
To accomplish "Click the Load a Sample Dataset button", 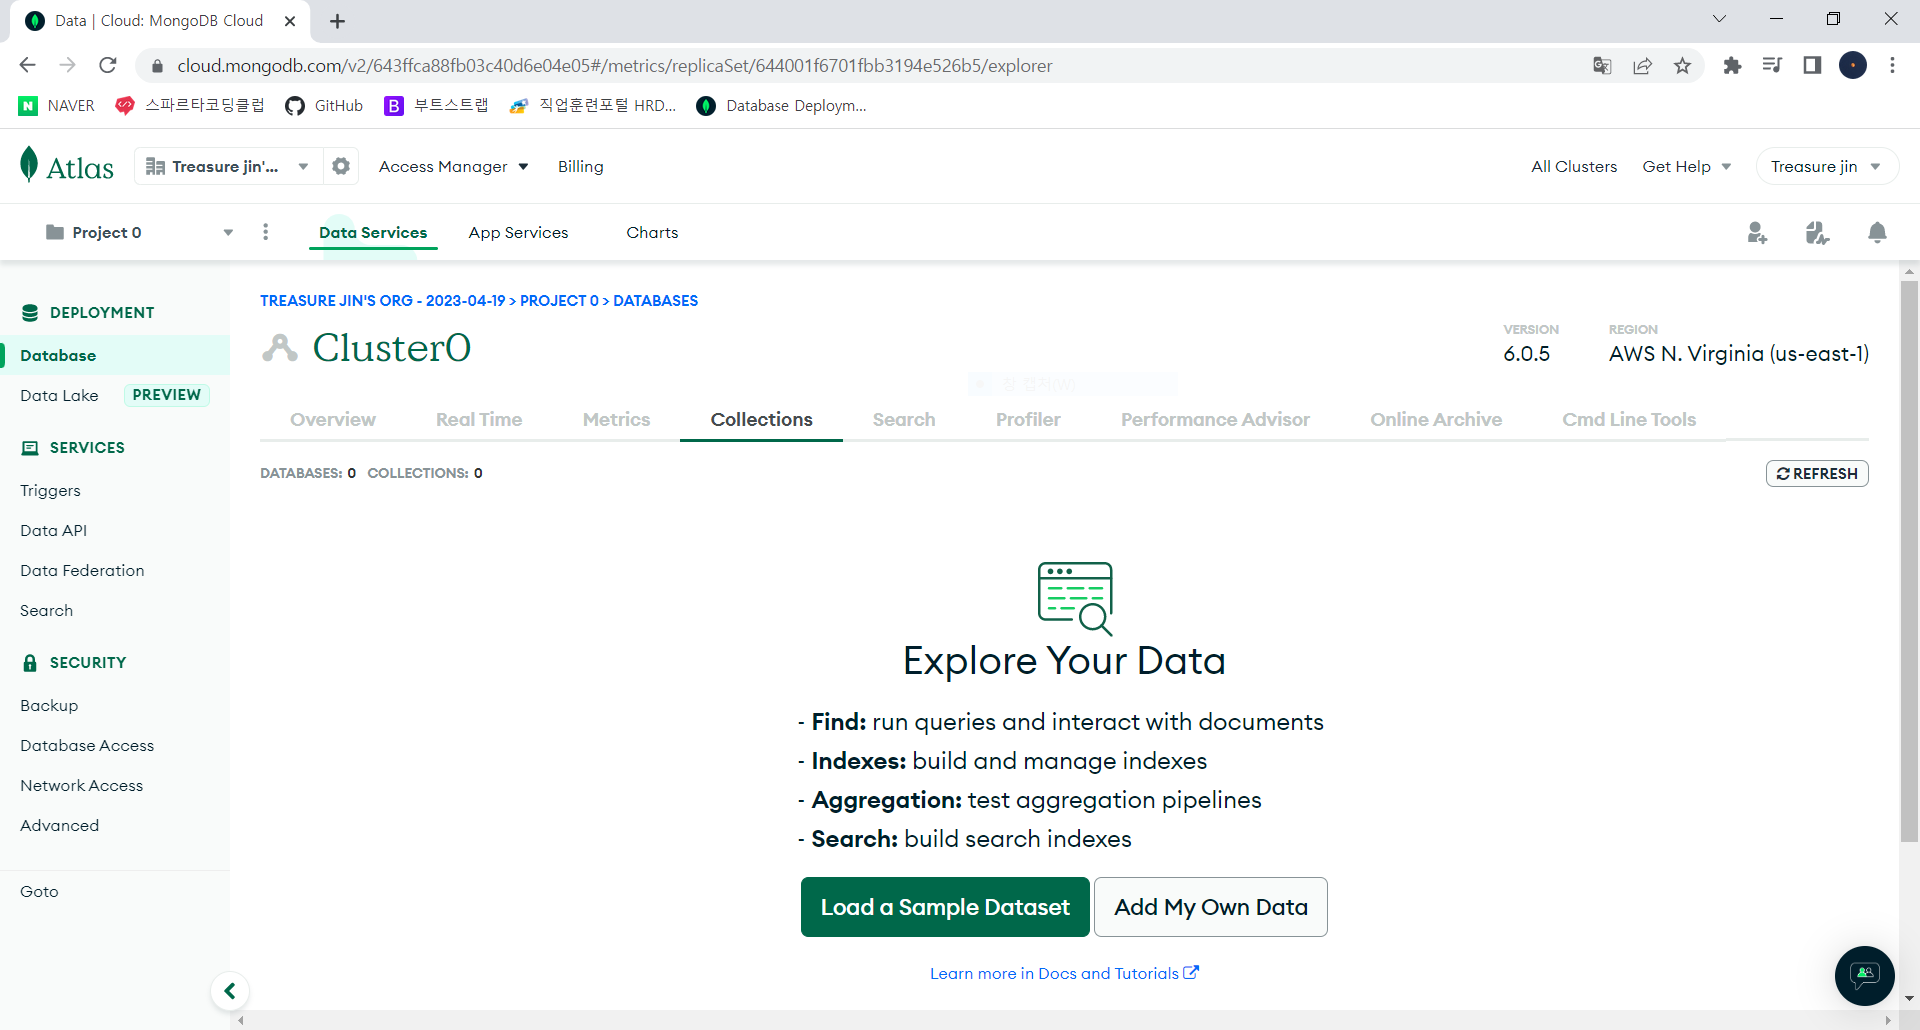I will tap(945, 907).
